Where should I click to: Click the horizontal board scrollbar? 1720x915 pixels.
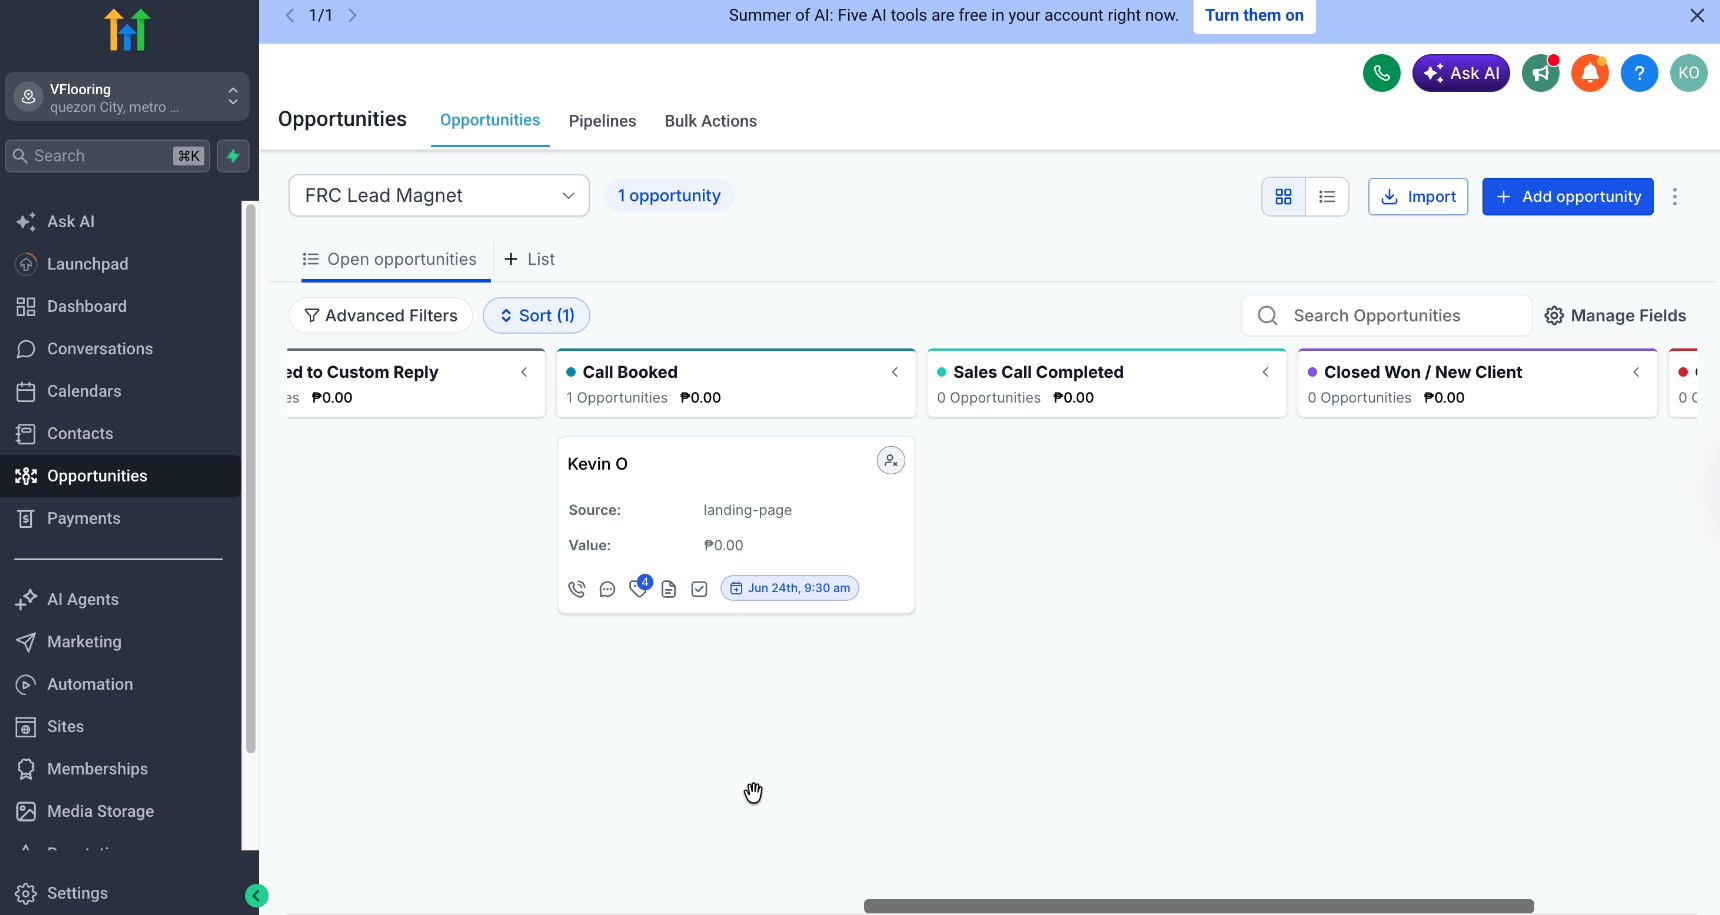tap(1199, 906)
